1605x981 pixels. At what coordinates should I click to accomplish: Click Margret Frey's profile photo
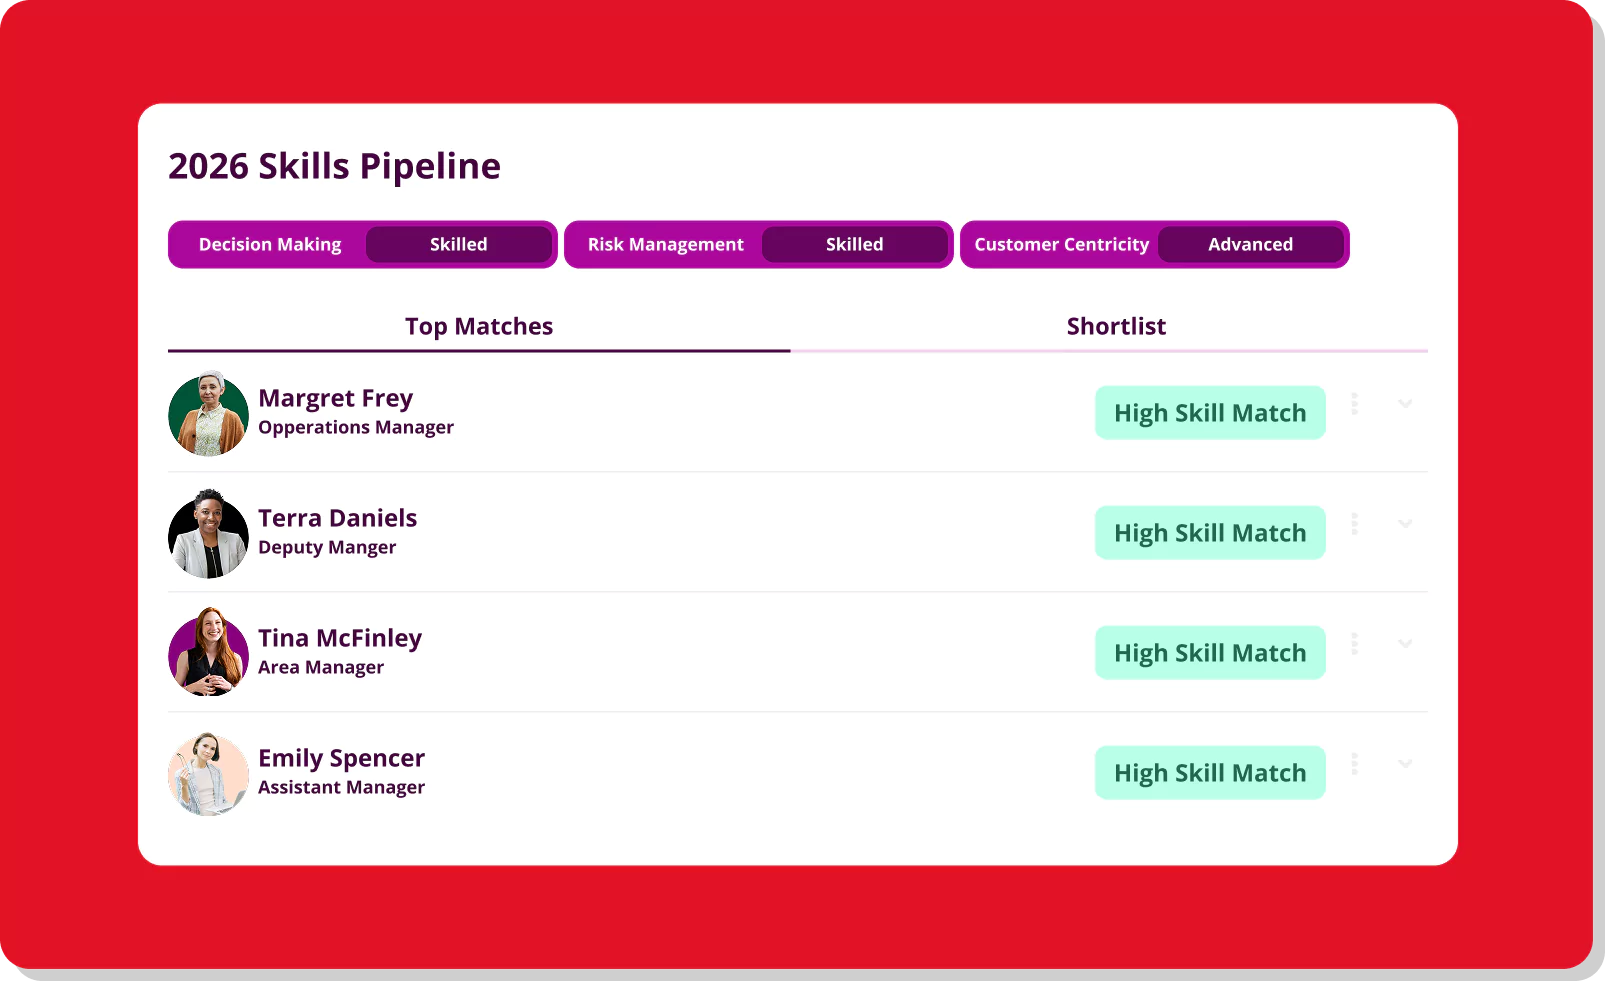(x=208, y=414)
